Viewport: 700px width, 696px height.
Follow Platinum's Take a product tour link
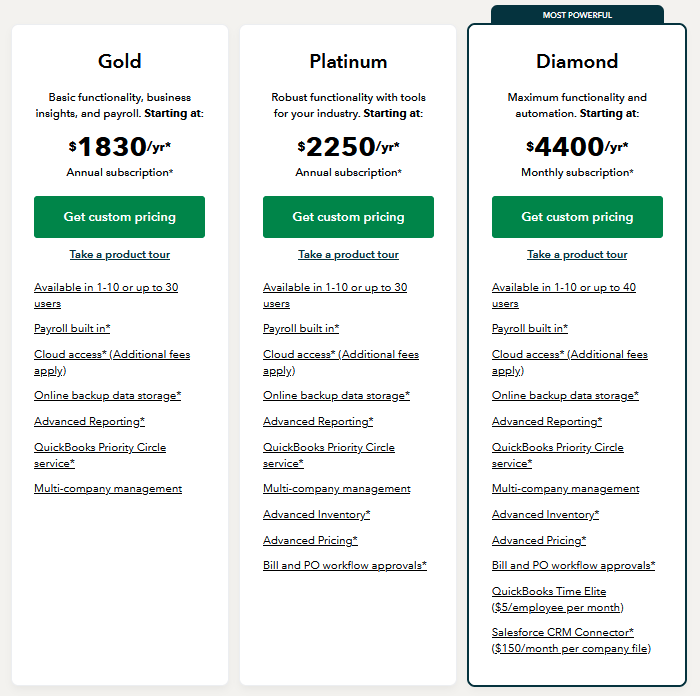click(348, 255)
